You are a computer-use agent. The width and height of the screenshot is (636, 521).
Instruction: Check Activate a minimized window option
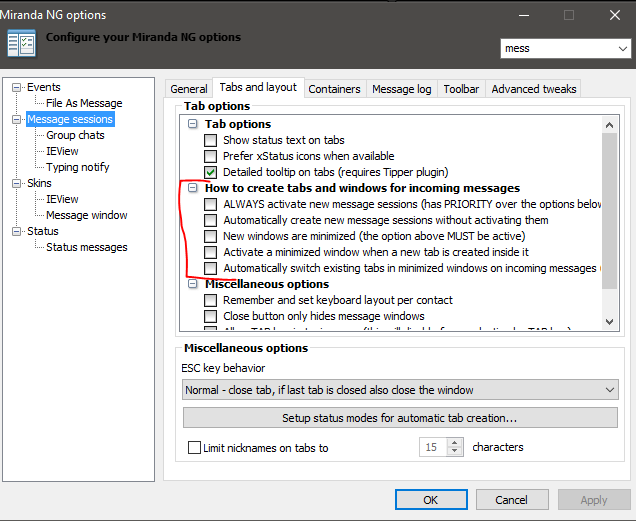point(210,252)
